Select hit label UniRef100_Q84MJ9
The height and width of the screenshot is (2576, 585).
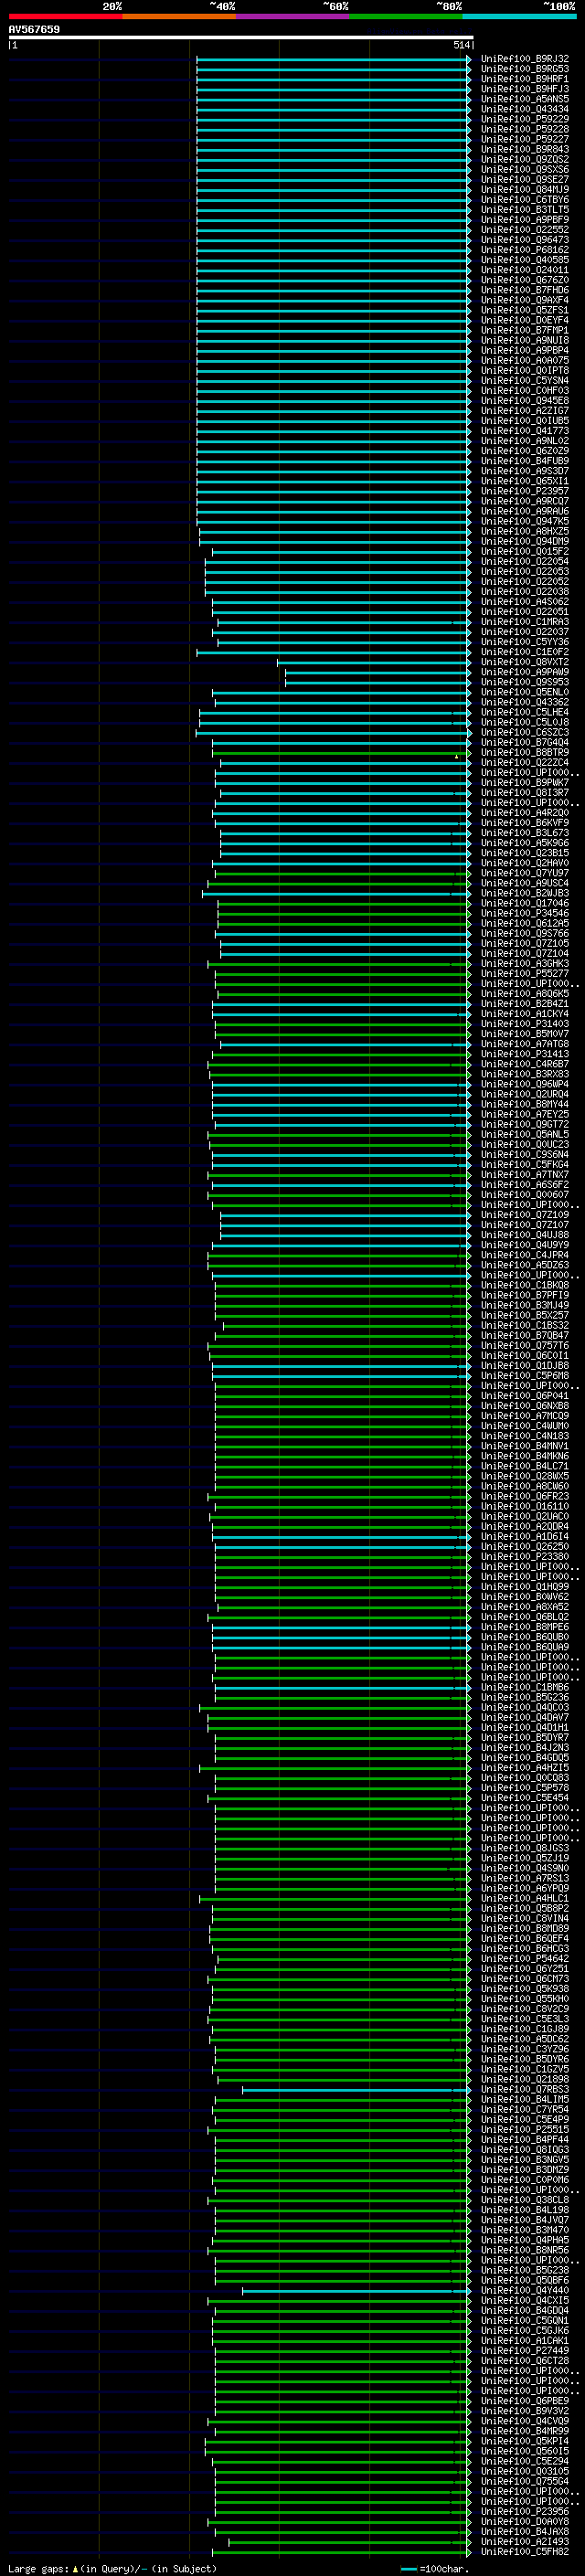click(525, 189)
